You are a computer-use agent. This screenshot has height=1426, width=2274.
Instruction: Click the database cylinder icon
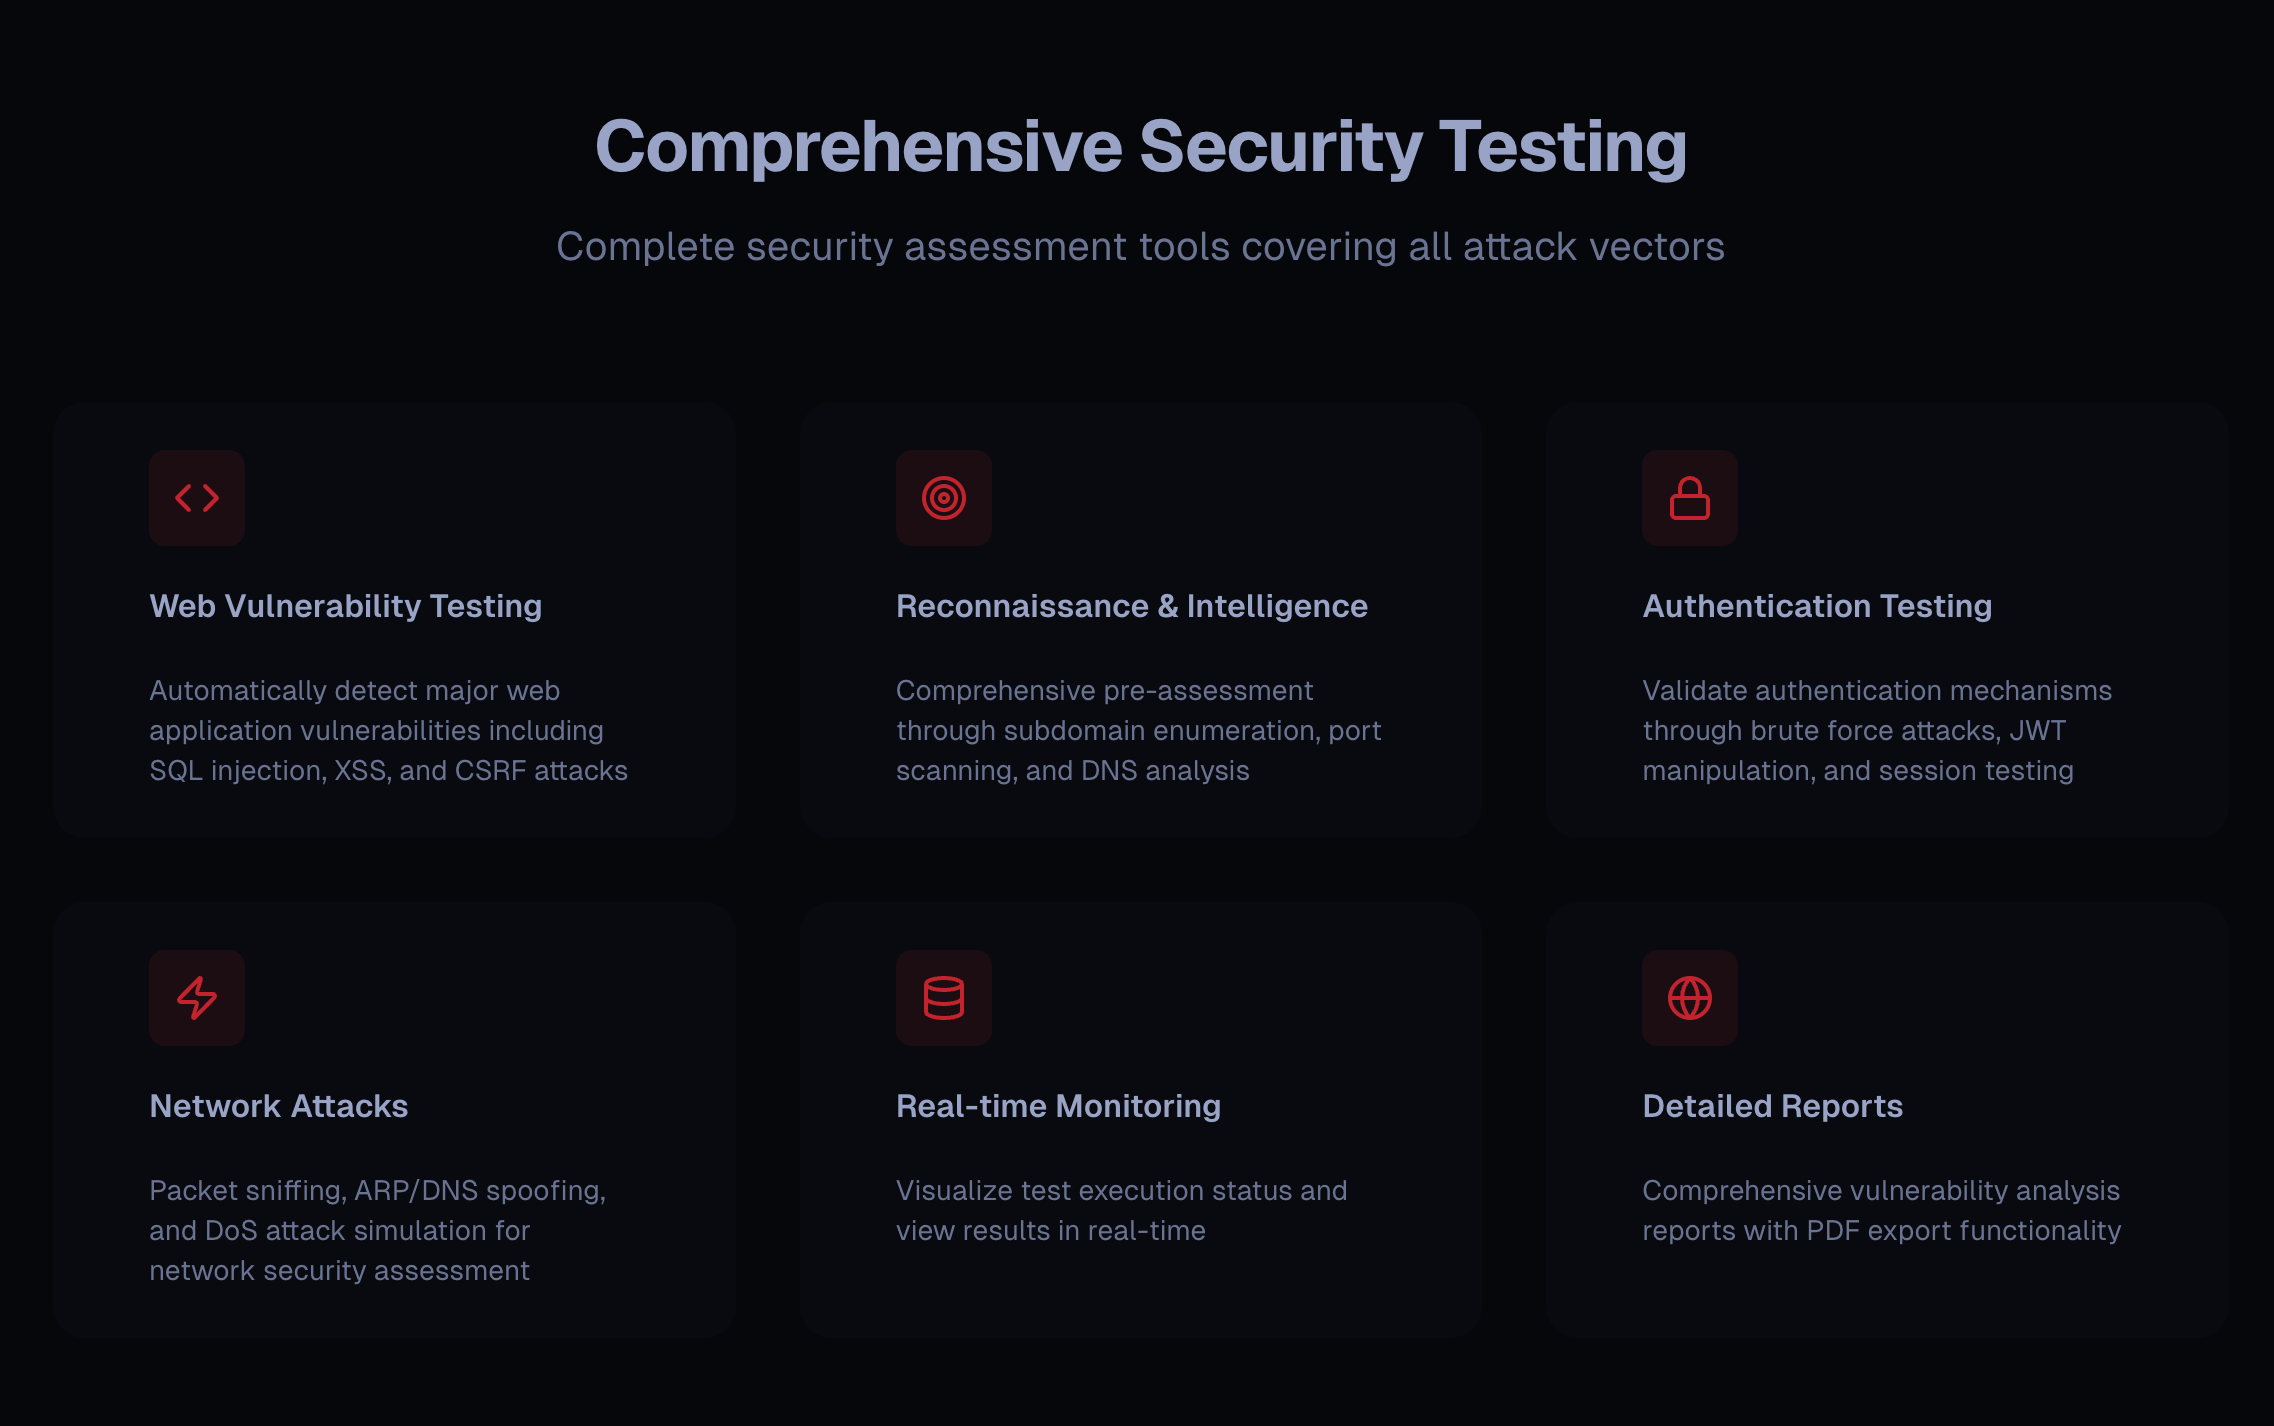tap(943, 998)
